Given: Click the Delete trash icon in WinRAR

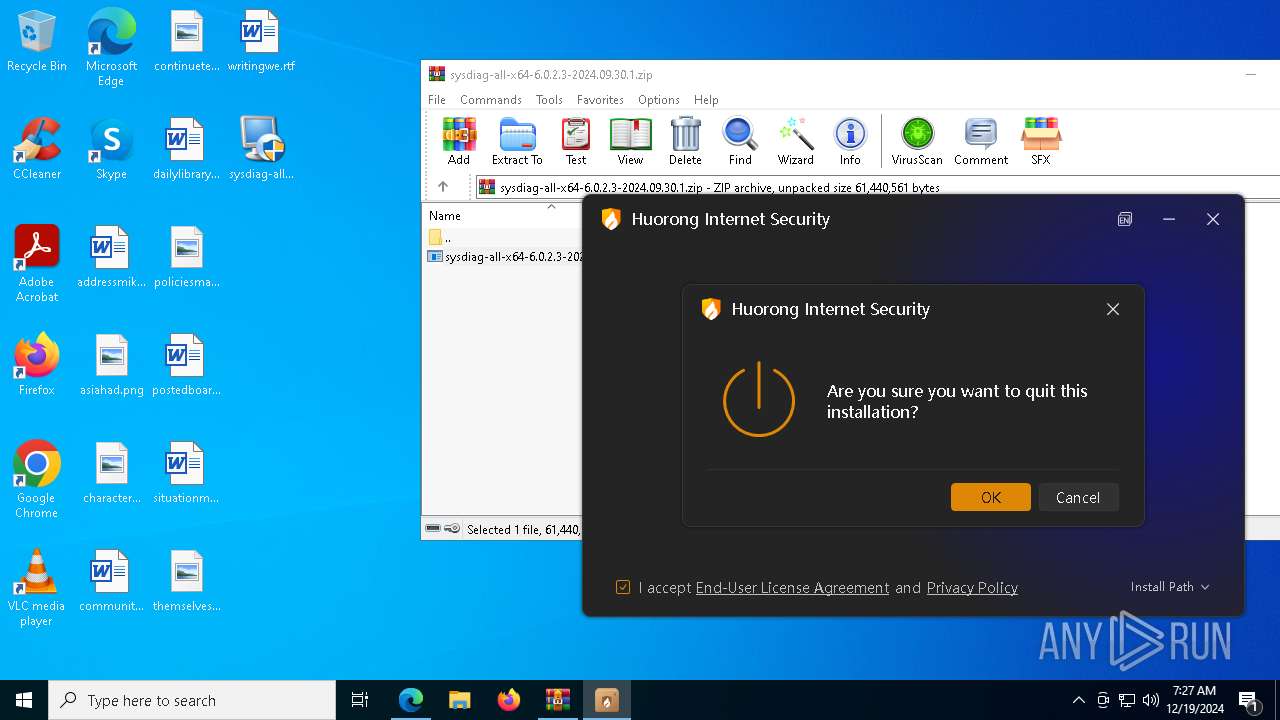Looking at the screenshot, I should click(685, 141).
